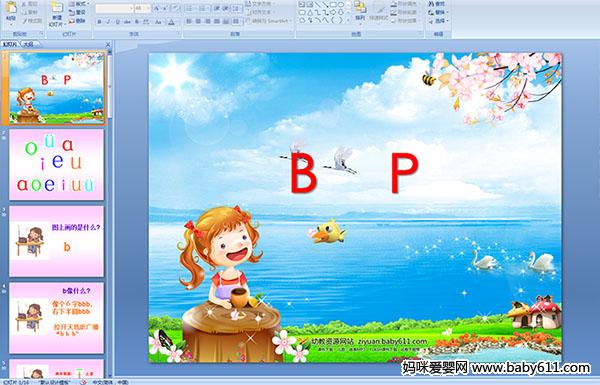Toggle Strikethrough abc formatting
Screen dimensions: 600x385
pos(127,22)
